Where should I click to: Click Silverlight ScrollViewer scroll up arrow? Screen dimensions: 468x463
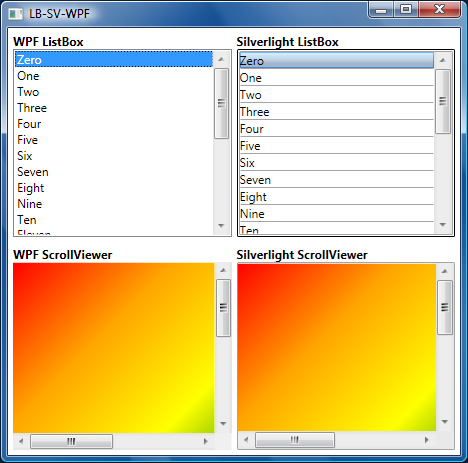pos(445,271)
